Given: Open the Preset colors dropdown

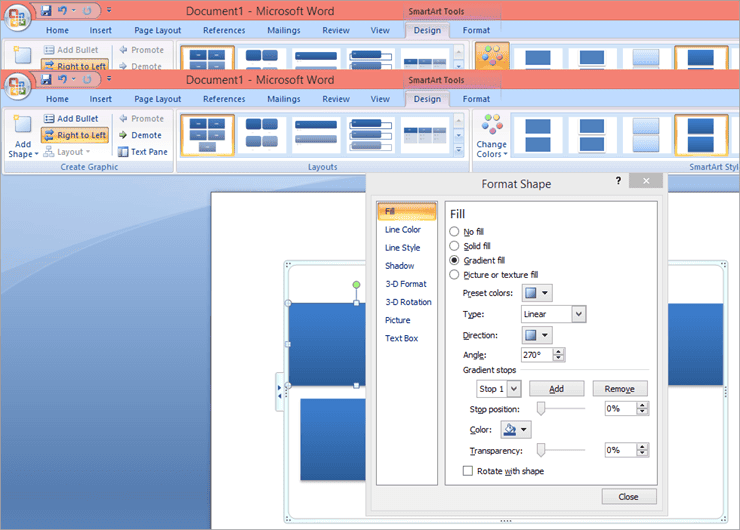Looking at the screenshot, I should click(537, 293).
